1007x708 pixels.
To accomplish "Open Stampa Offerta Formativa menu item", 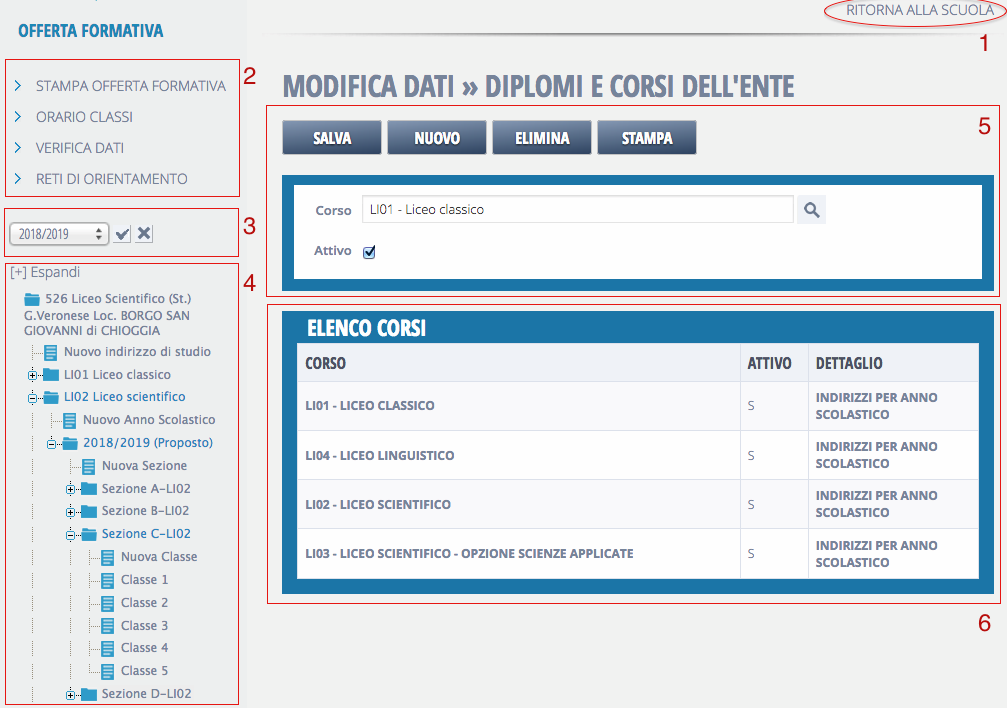I will [x=130, y=86].
